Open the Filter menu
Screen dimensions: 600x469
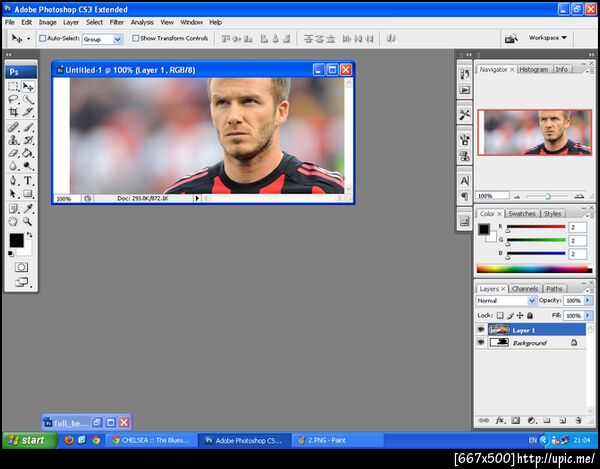116,22
